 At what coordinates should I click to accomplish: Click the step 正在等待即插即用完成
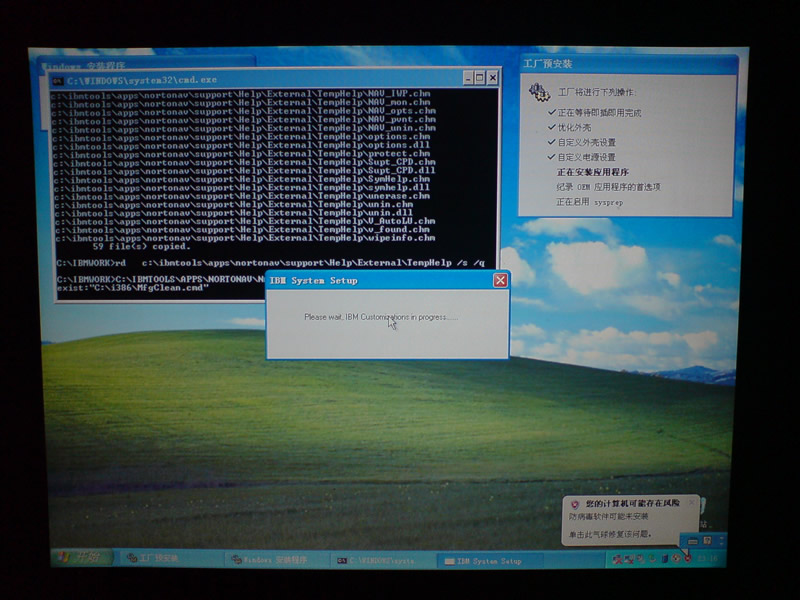click(599, 113)
